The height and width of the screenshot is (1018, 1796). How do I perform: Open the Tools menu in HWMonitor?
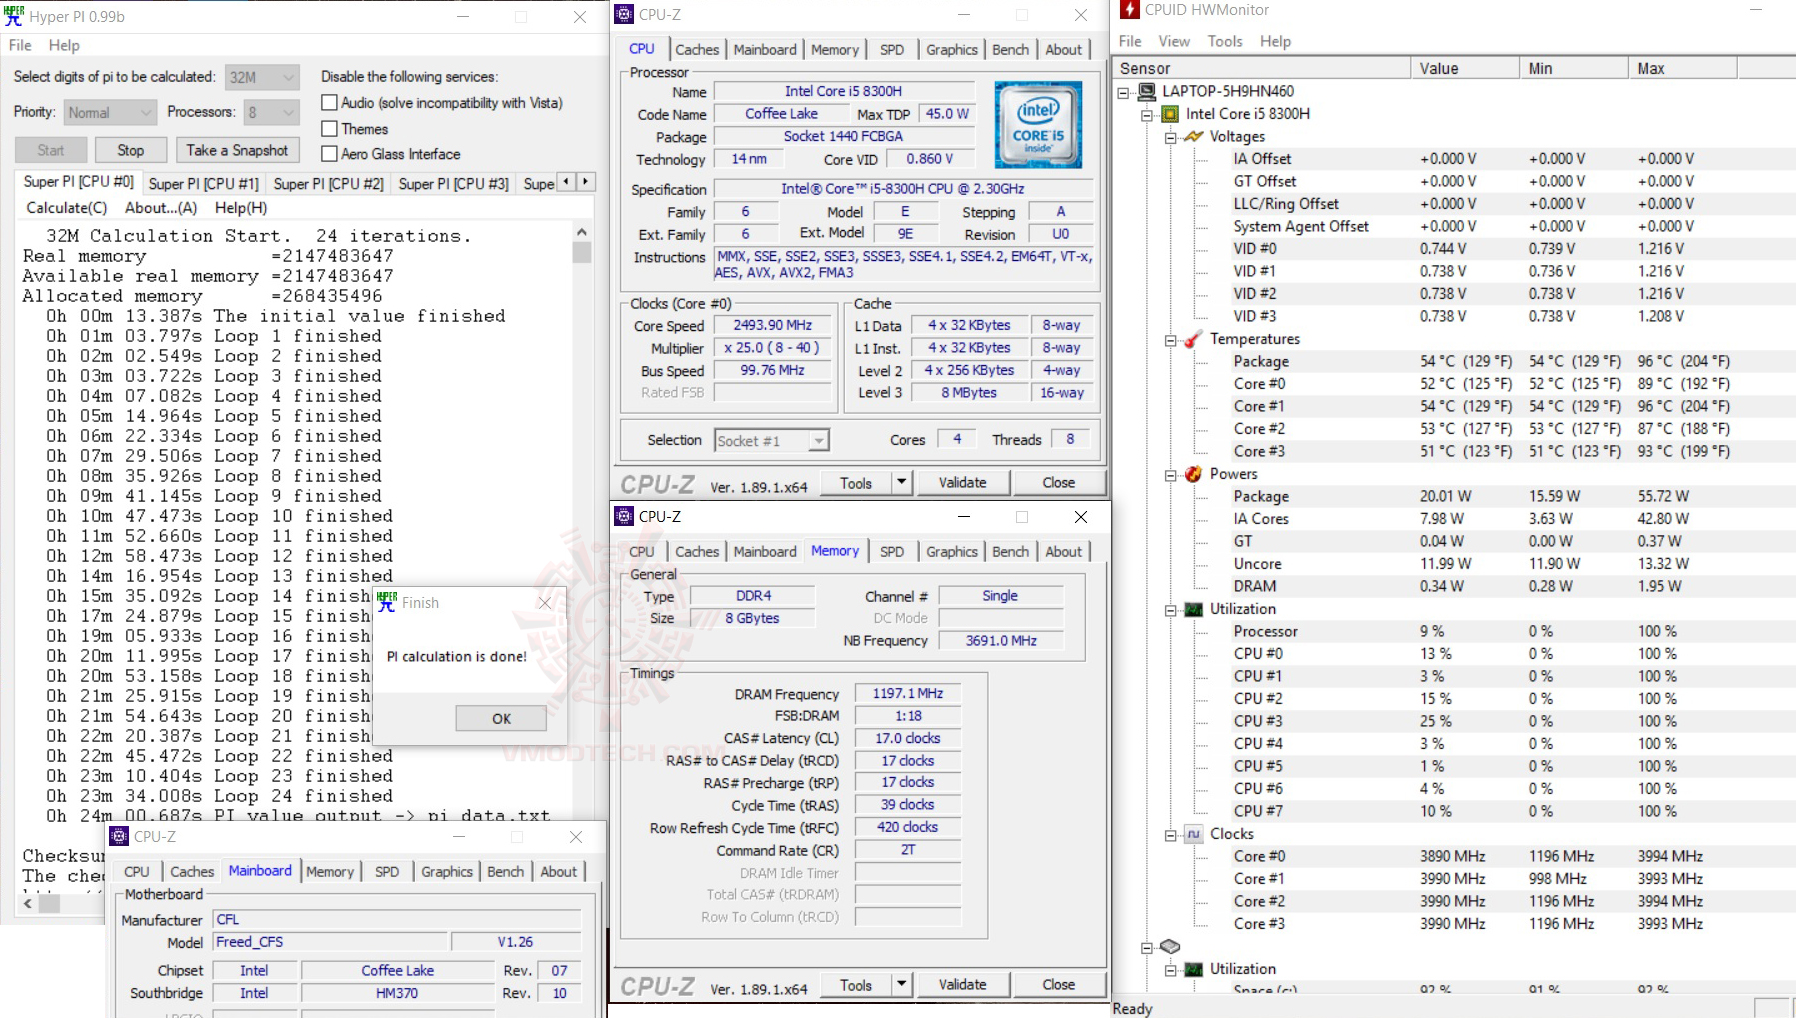point(1225,41)
